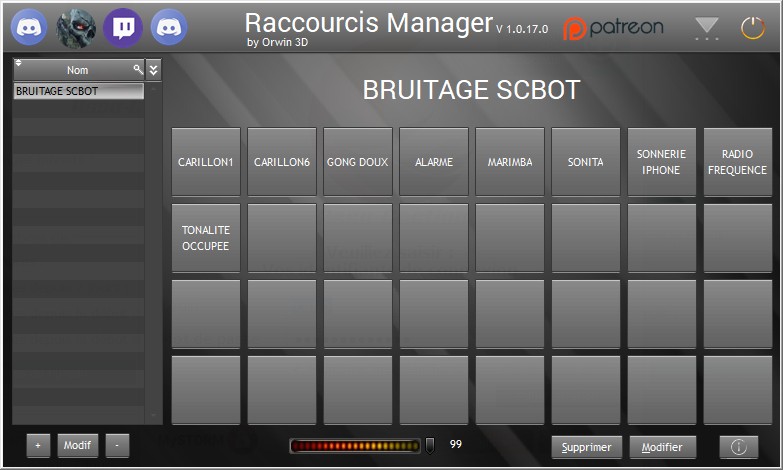Open the first Discord icon in header
783x470 pixels.
(x=29, y=27)
